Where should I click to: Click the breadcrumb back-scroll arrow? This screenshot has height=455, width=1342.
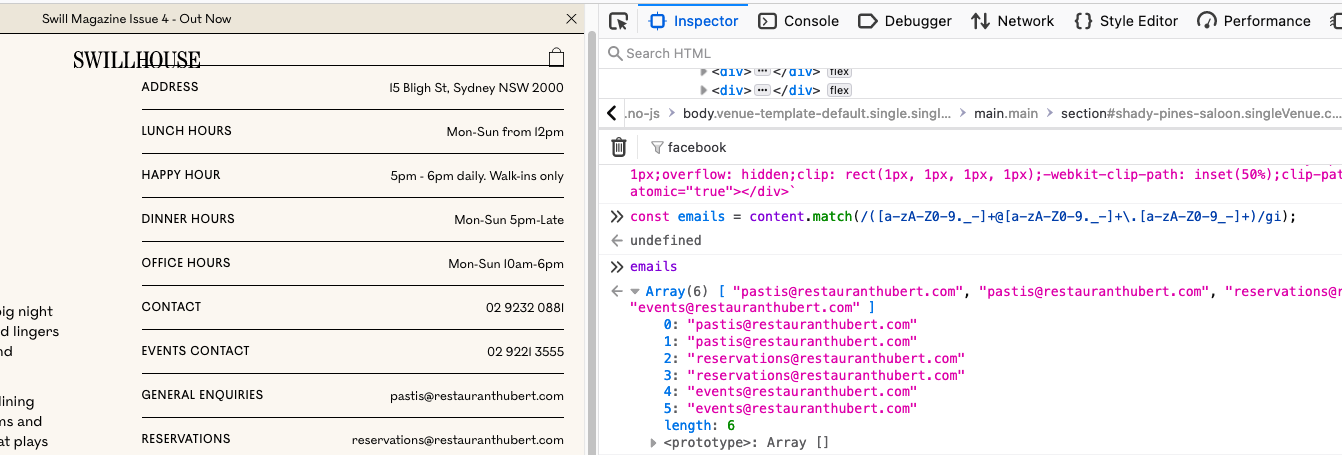[612, 113]
